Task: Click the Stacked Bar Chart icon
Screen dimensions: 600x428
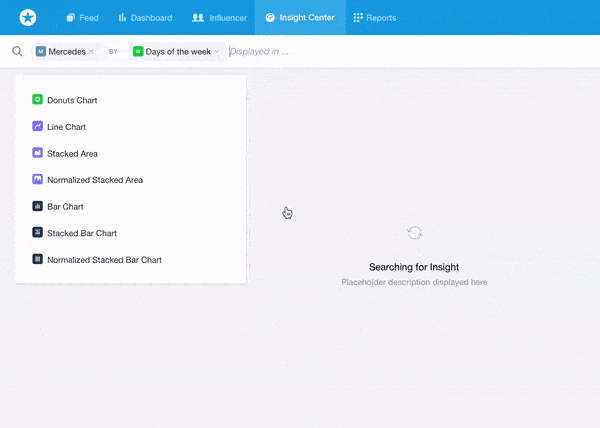Action: (37, 233)
